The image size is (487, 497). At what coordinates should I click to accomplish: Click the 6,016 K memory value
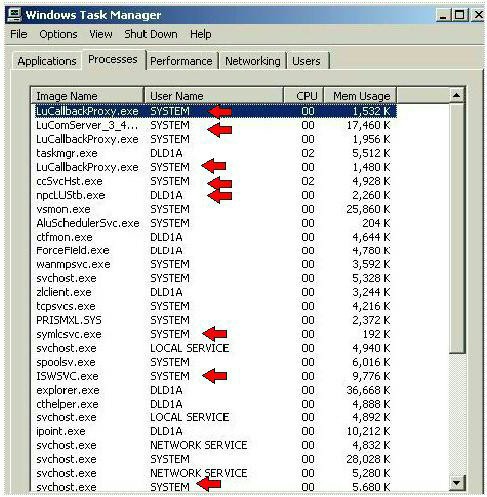click(371, 362)
